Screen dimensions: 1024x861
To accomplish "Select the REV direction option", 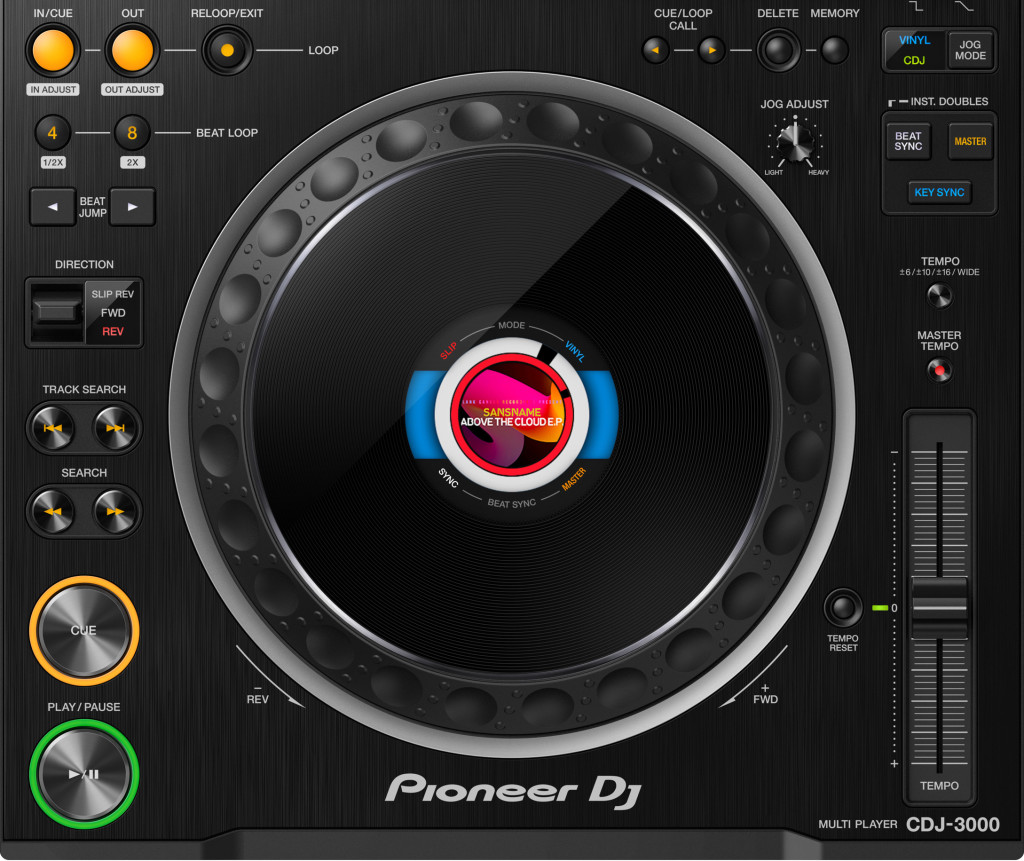I will tap(113, 332).
